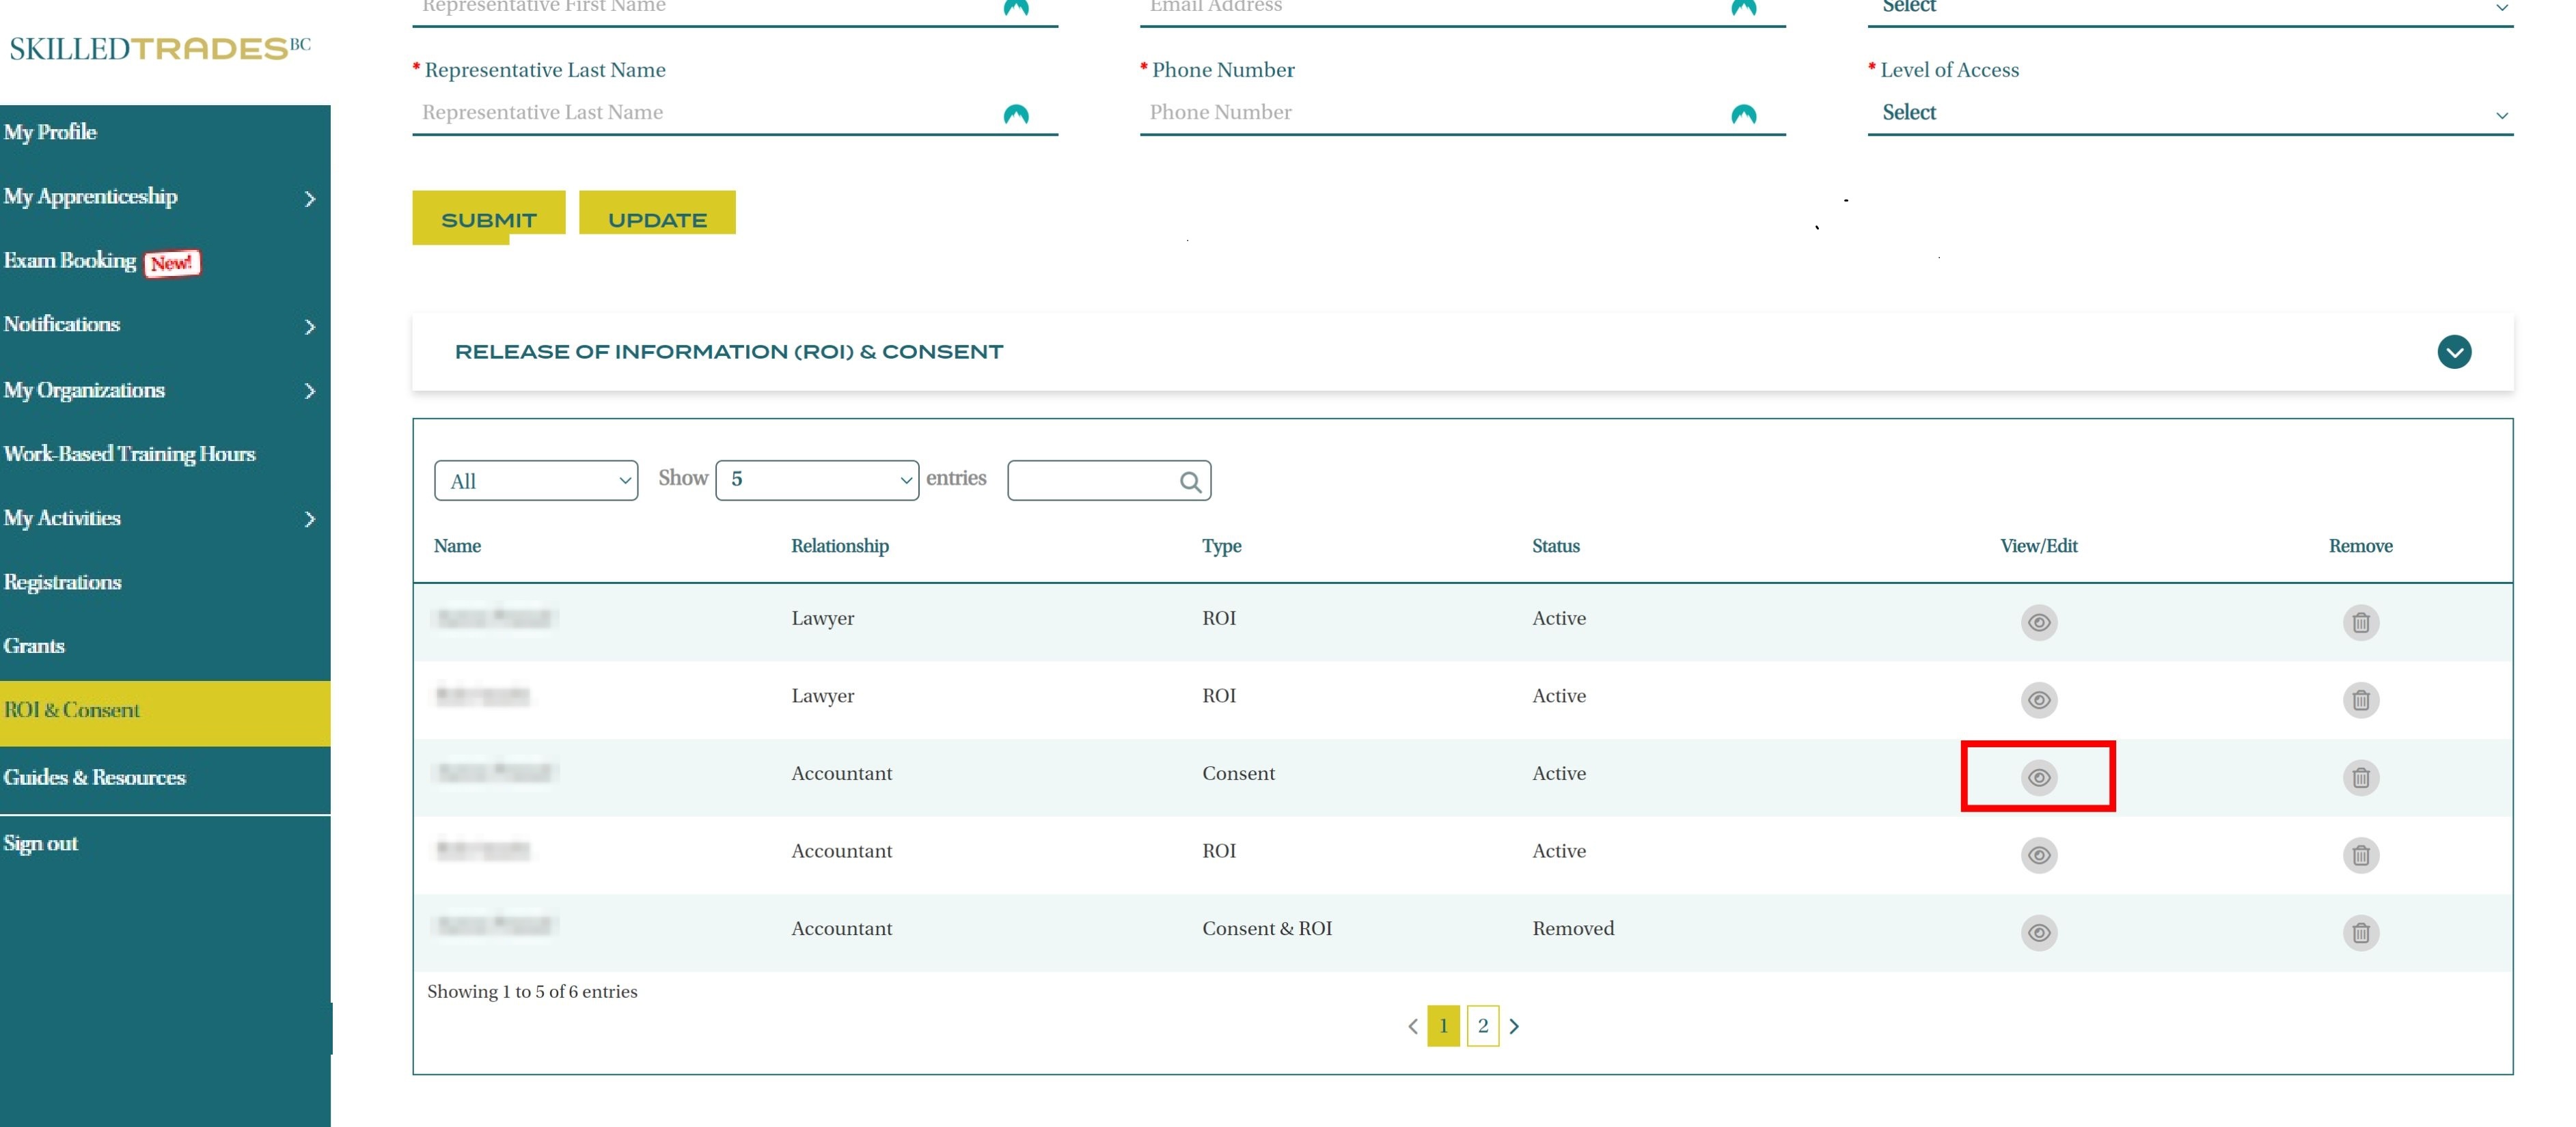Expand the My Apprenticeship menu
Image resolution: width=2576 pixels, height=1127 pixels.
point(160,197)
